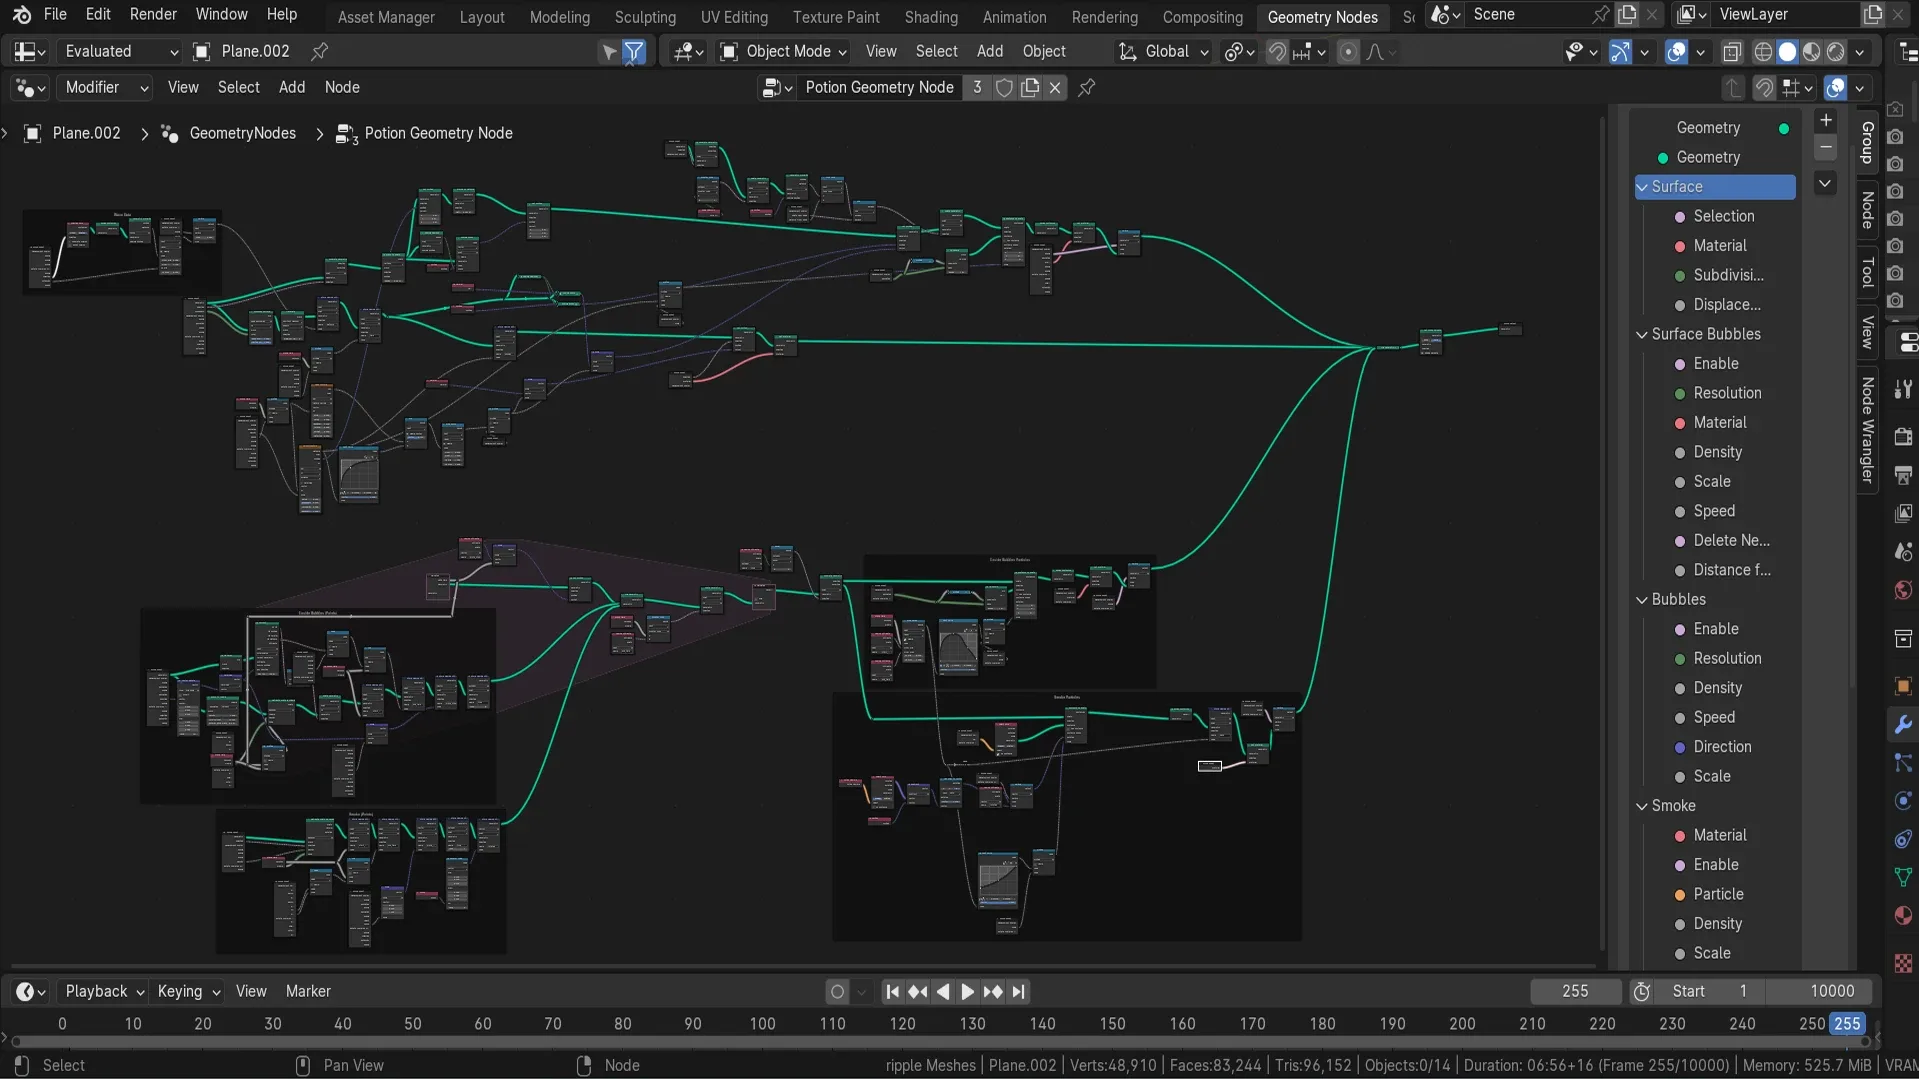Click the New Node Group copy button
This screenshot has height=1079, width=1919.
pos(1030,88)
